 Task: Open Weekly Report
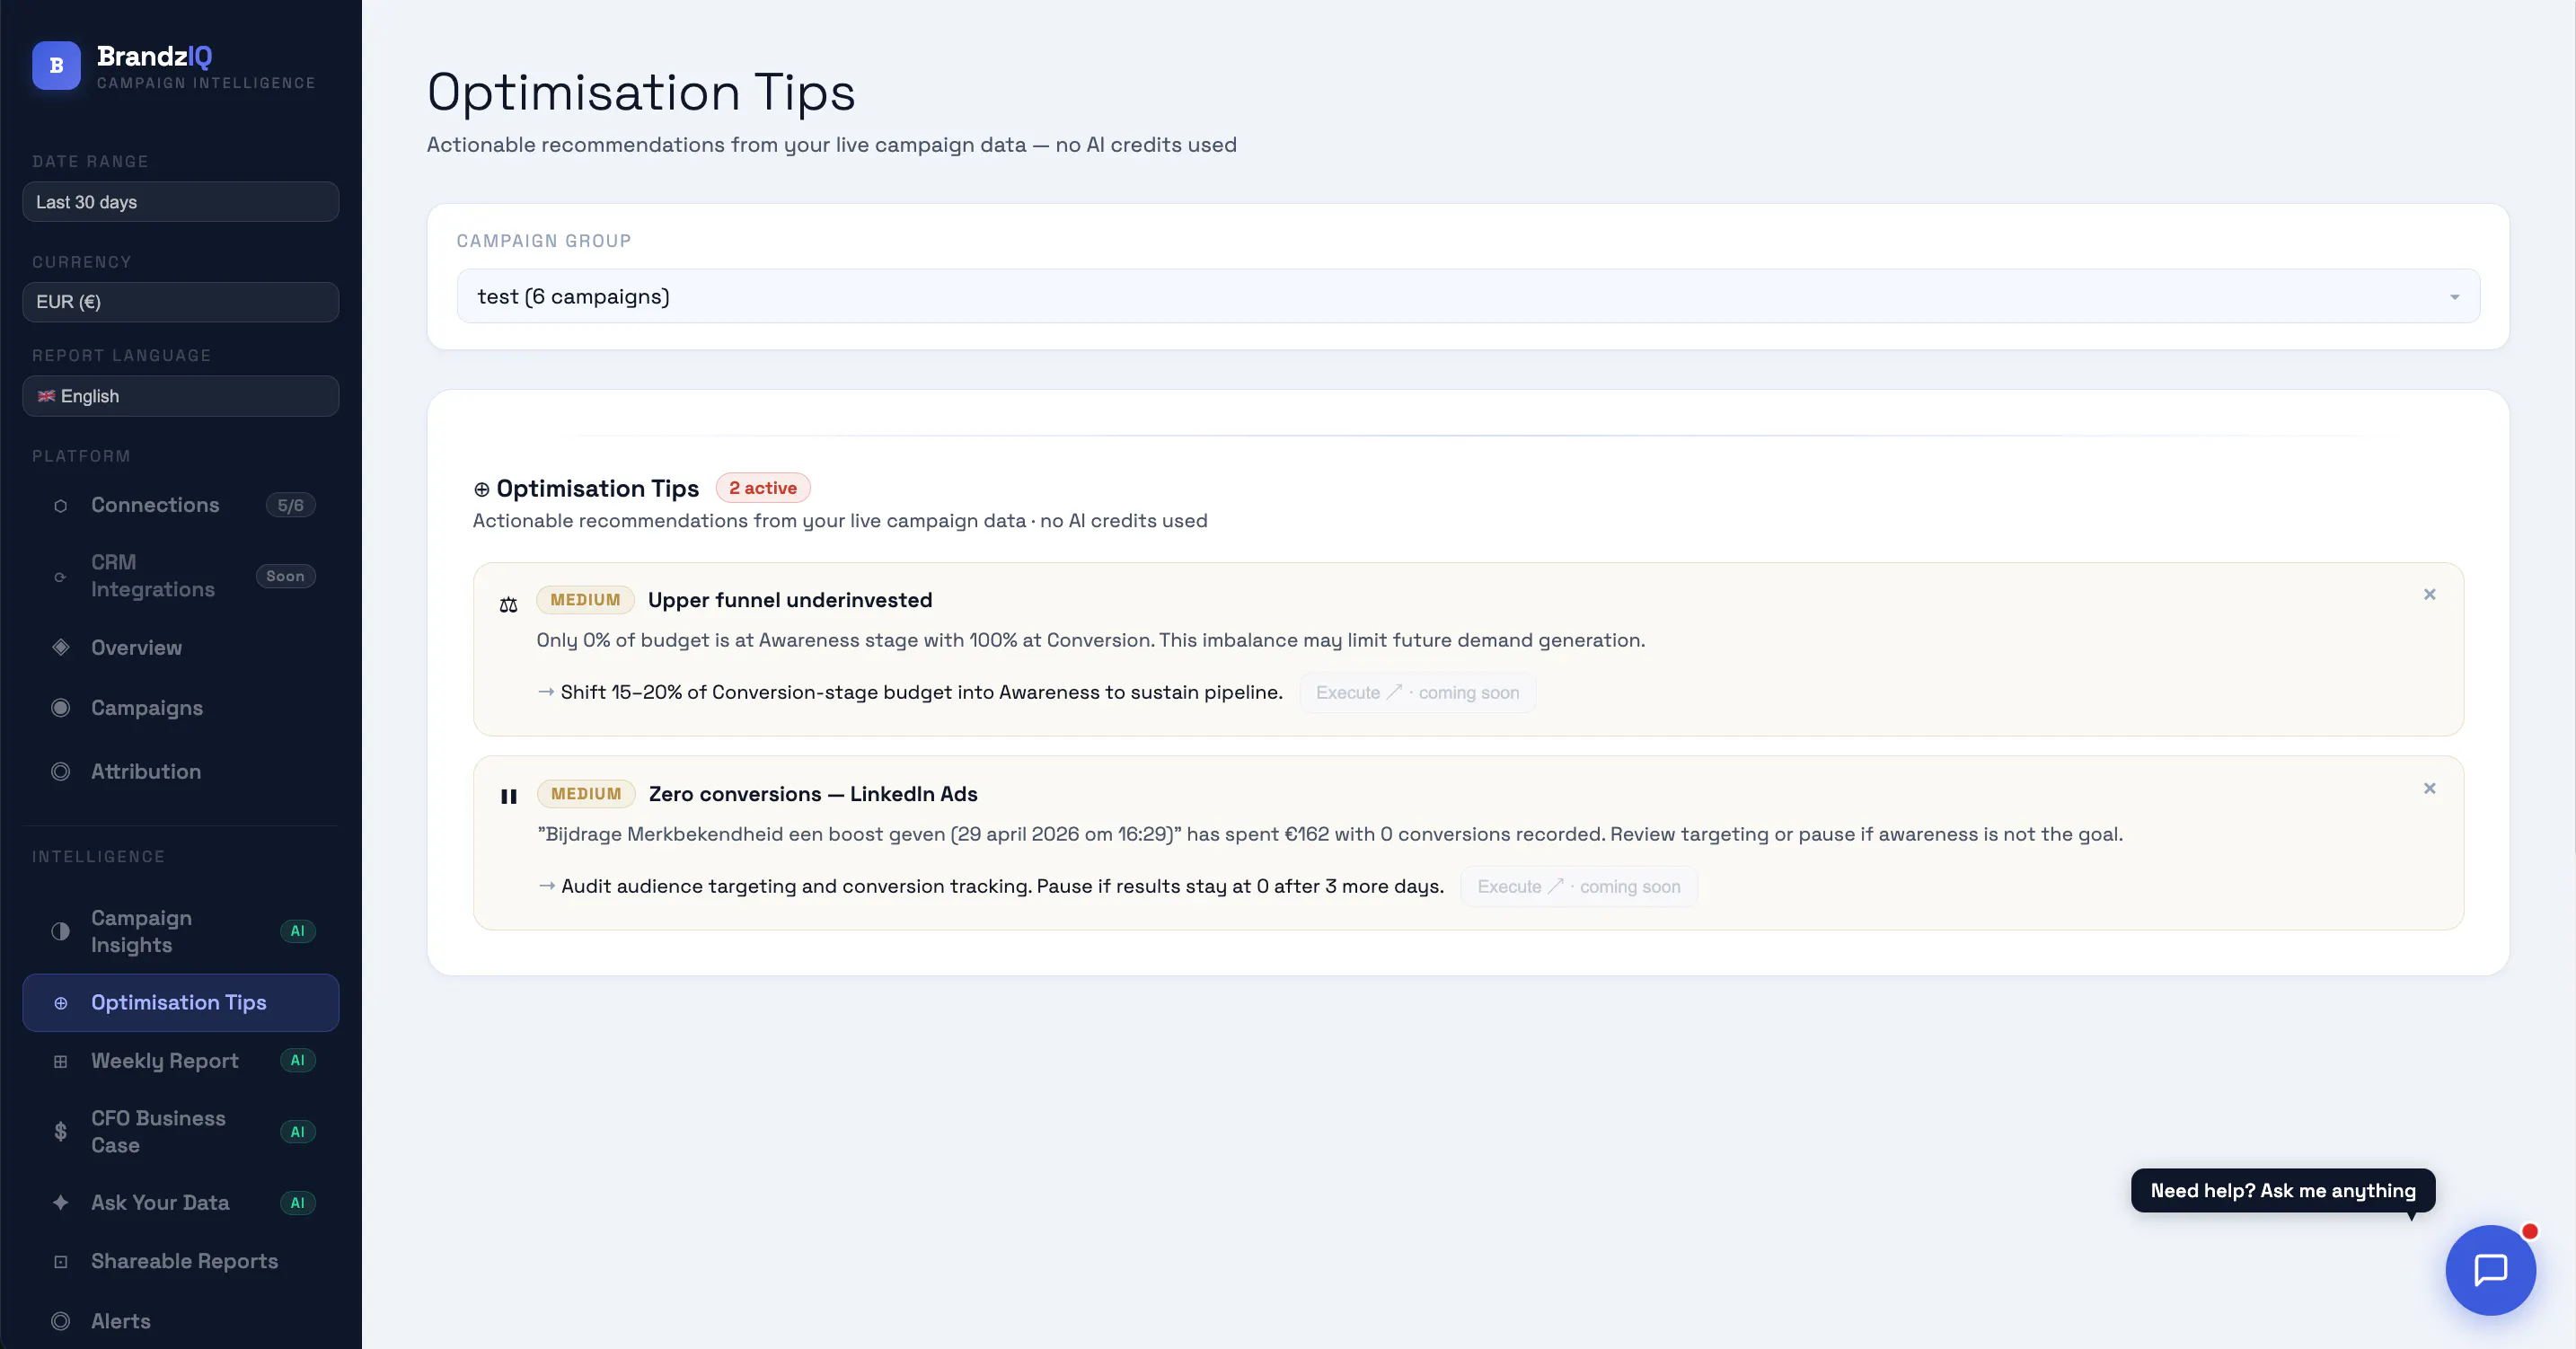(x=180, y=1061)
